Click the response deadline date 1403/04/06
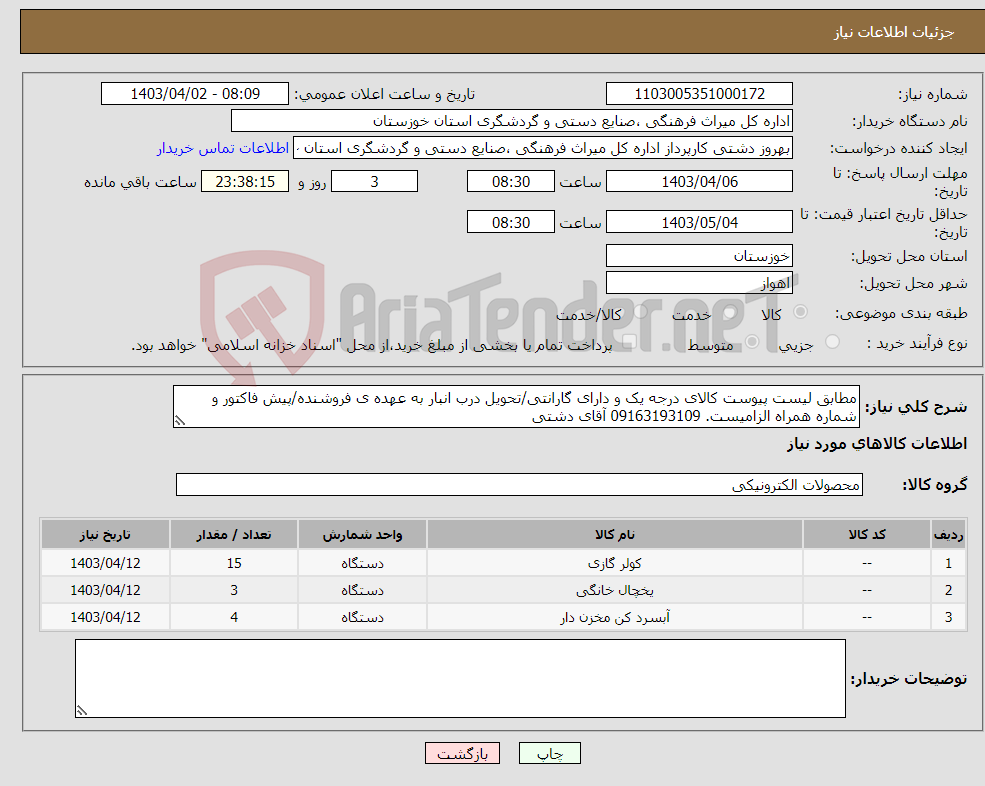The image size is (985, 786). click(x=699, y=182)
